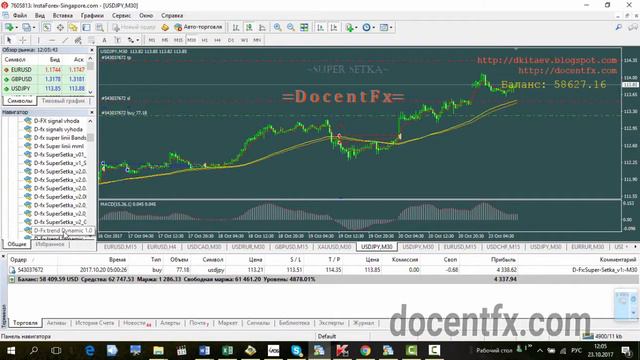Open the Тиковый график tab
Viewport: 640px width, 360px height.
[63, 100]
